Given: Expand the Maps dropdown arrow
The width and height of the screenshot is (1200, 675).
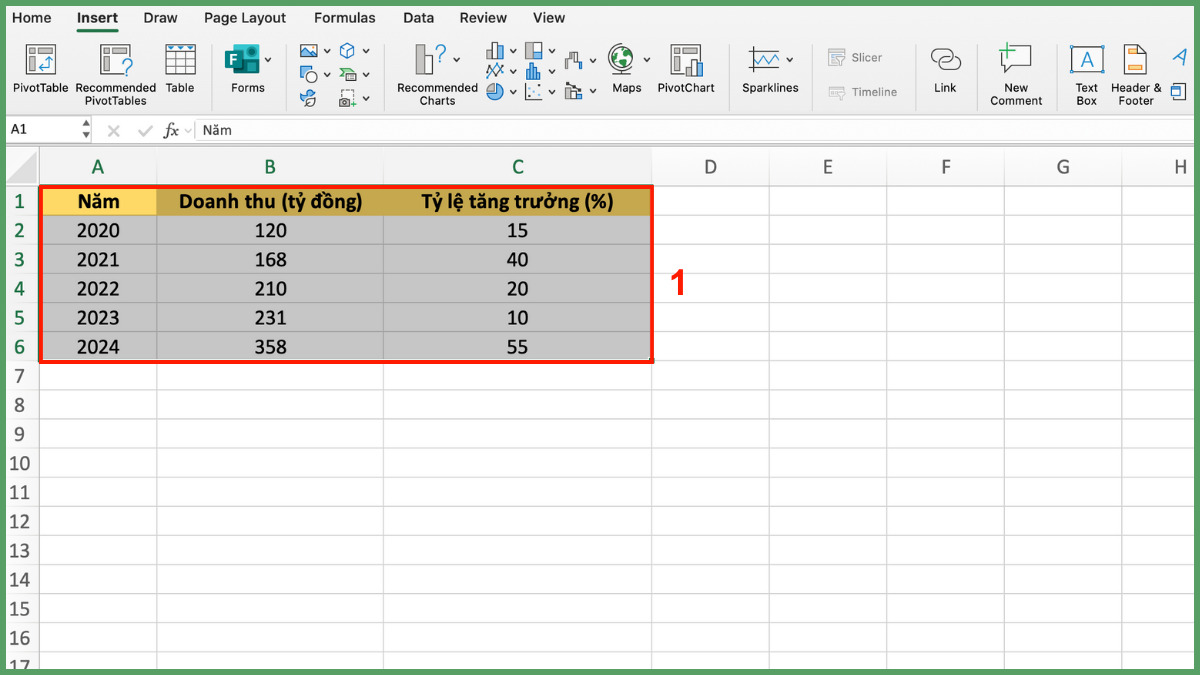Looking at the screenshot, I should (647, 60).
